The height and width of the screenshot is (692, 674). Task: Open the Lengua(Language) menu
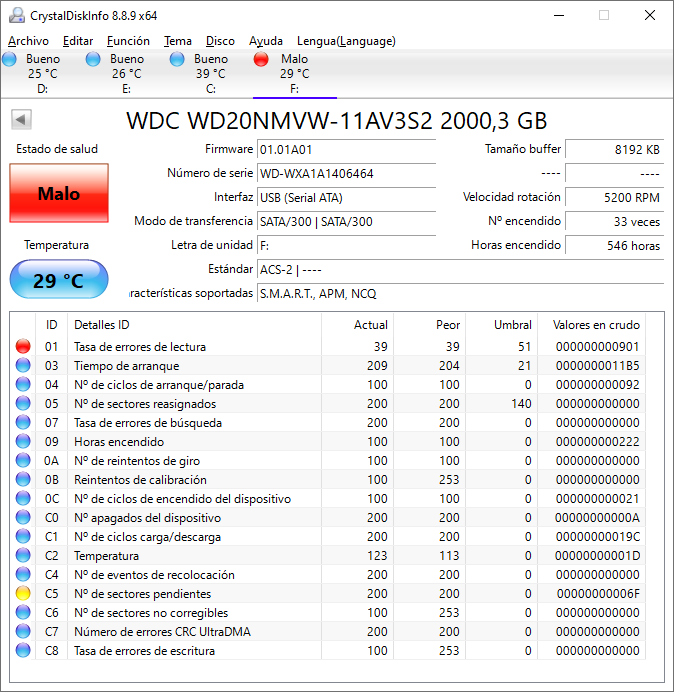[346, 41]
